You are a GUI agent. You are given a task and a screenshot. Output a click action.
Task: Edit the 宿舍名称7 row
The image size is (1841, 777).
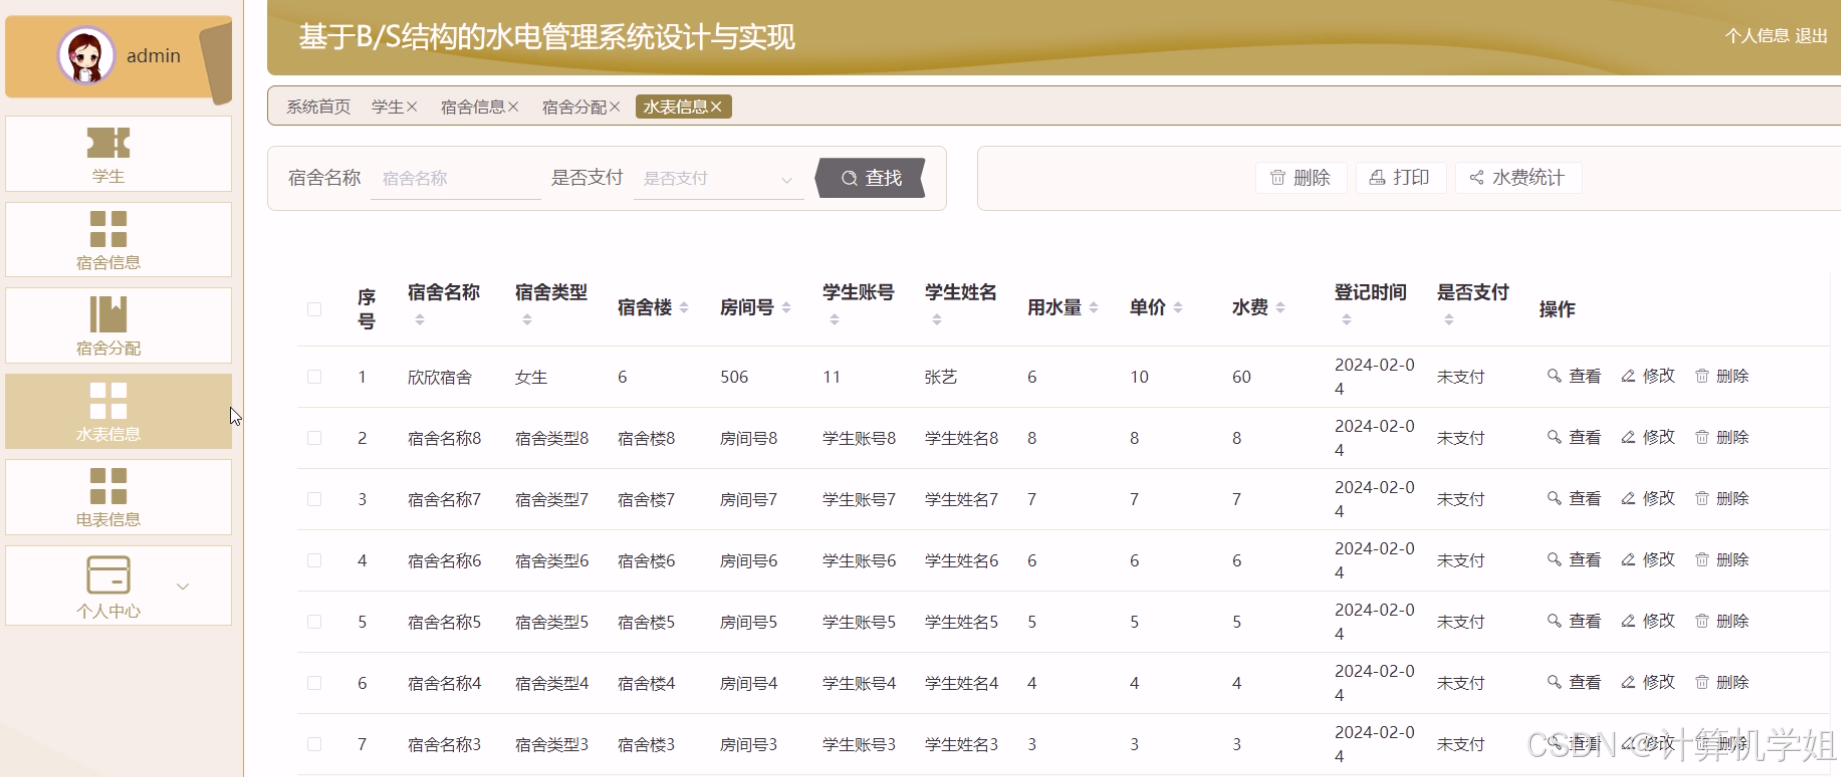click(x=1648, y=498)
